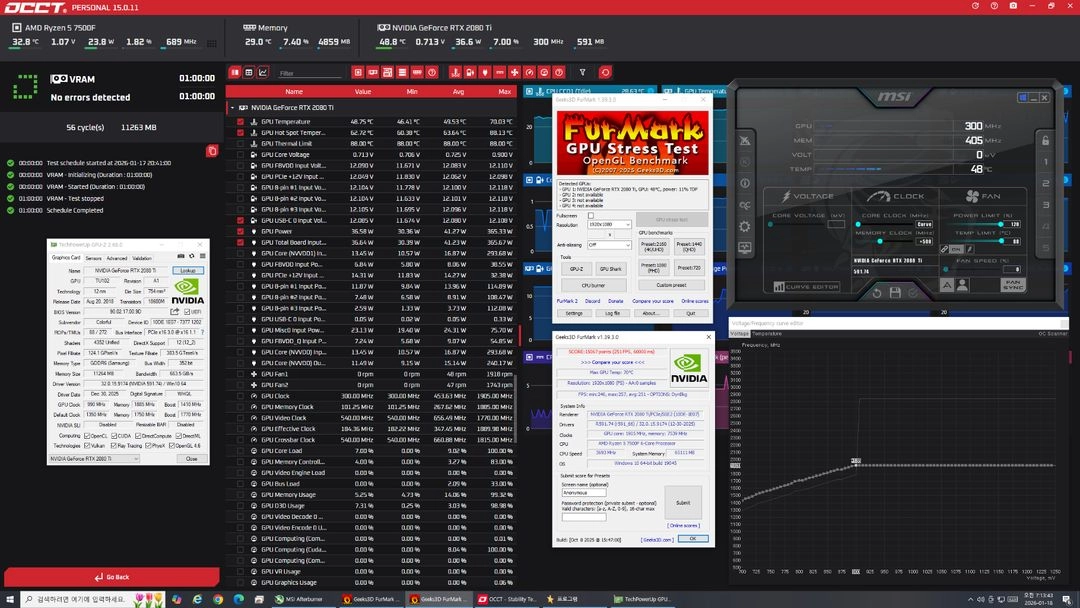This screenshot has height=608, width=1080.
Task: Open Afterburner settings gear icon
Action: pos(745,227)
